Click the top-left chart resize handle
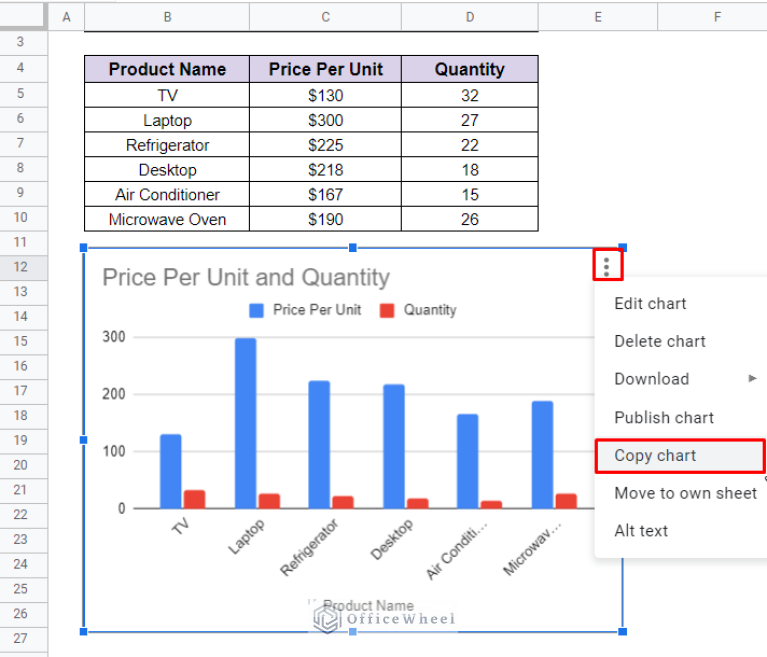The height and width of the screenshot is (657, 767). point(83,248)
